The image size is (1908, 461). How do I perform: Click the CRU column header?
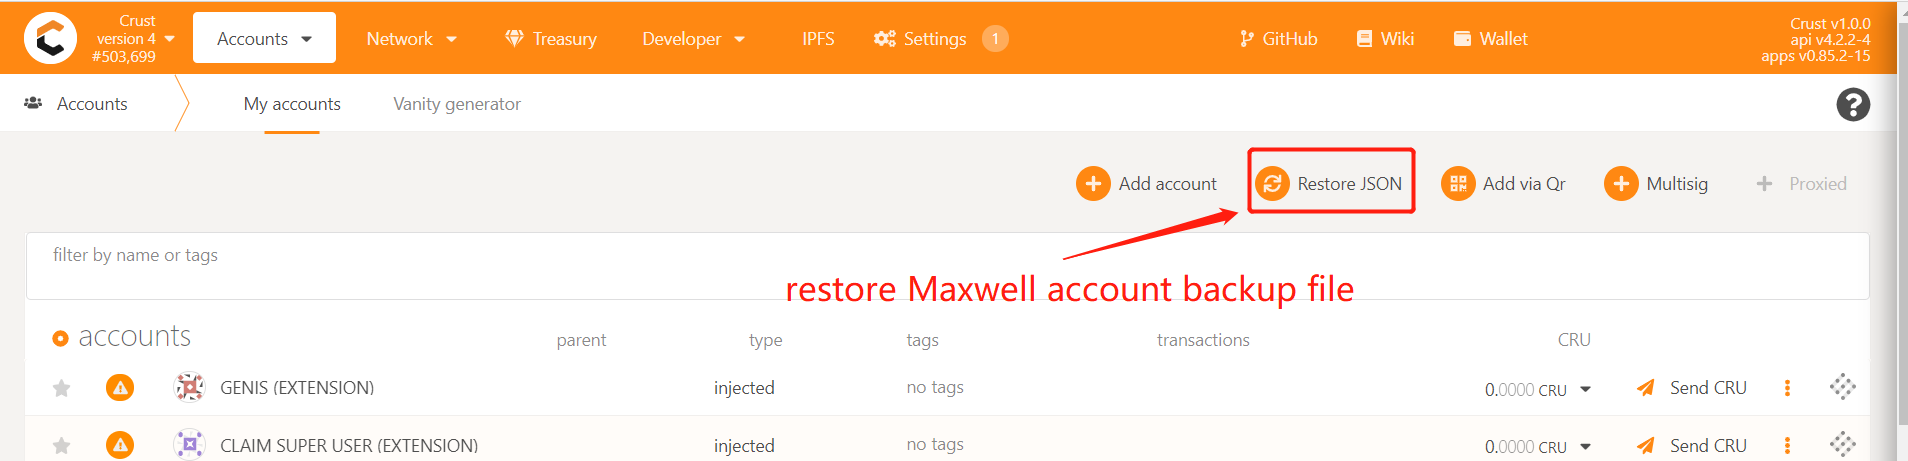coord(1573,340)
